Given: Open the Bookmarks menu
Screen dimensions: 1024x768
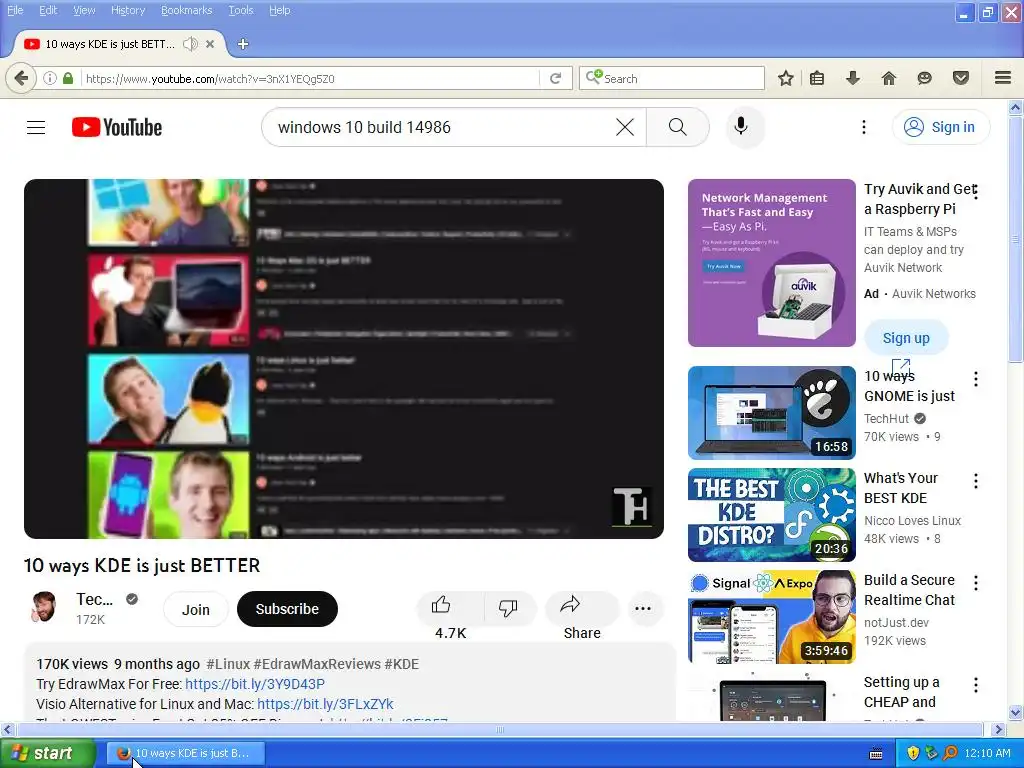Looking at the screenshot, I should pos(186,10).
